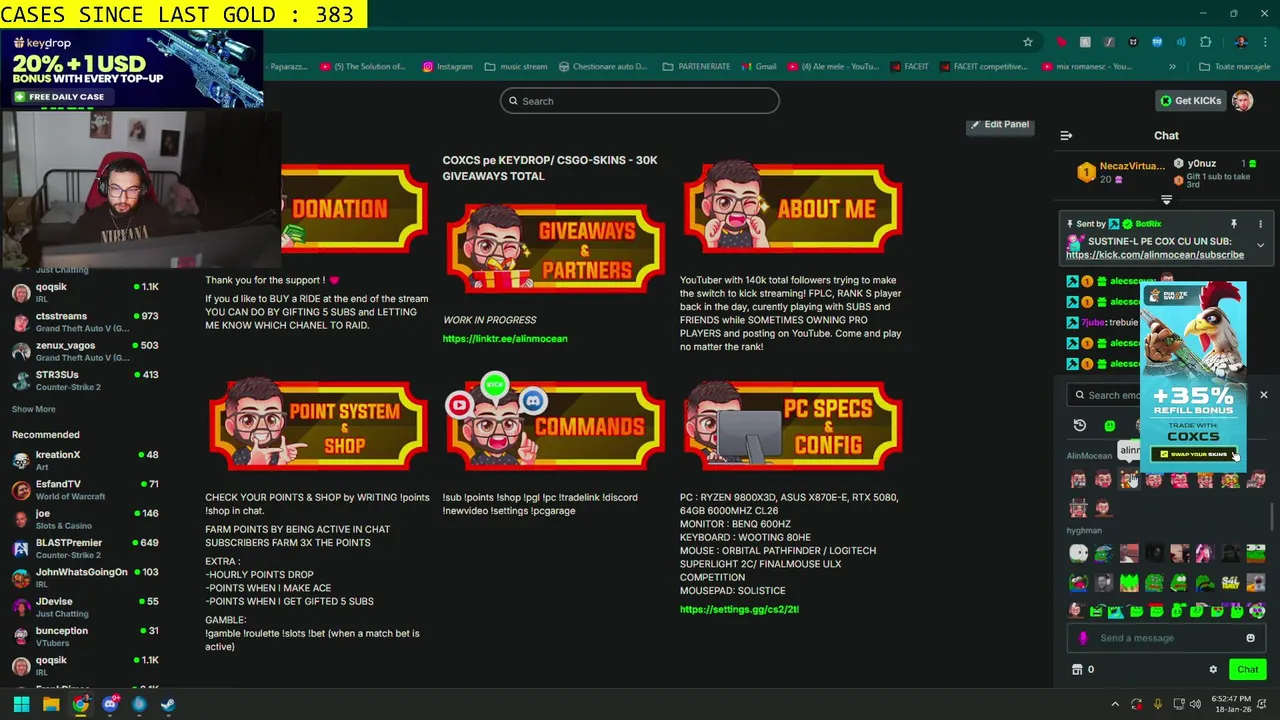
Task: Open the points shop store icon
Action: pyautogui.click(x=1077, y=670)
